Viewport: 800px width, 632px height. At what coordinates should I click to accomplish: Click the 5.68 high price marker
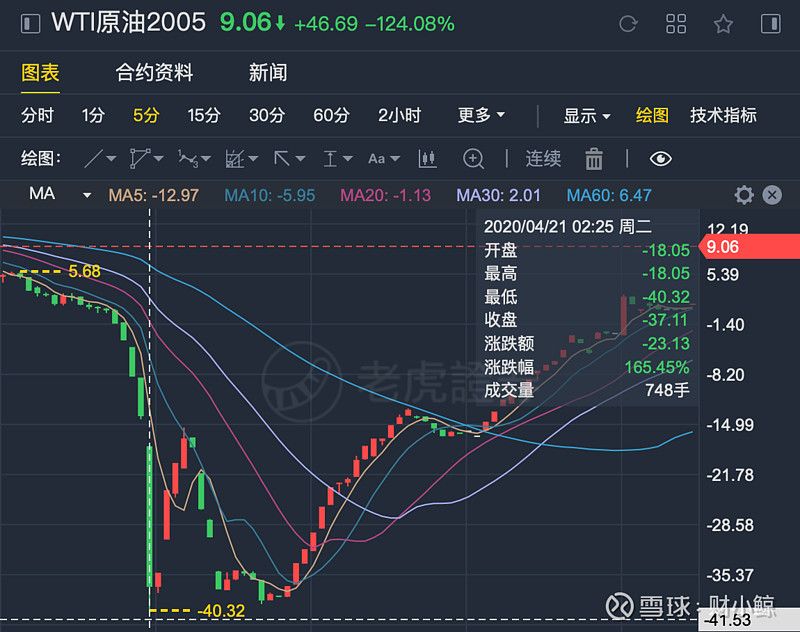(84, 271)
